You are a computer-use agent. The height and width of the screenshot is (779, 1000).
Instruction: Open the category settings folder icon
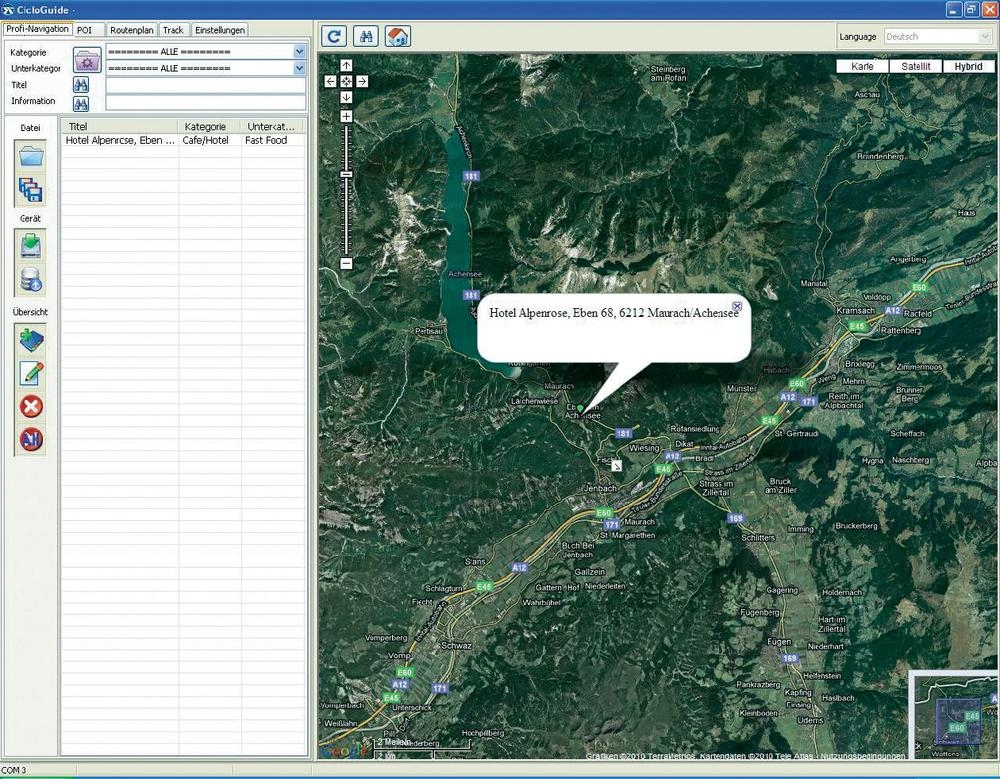(87, 60)
